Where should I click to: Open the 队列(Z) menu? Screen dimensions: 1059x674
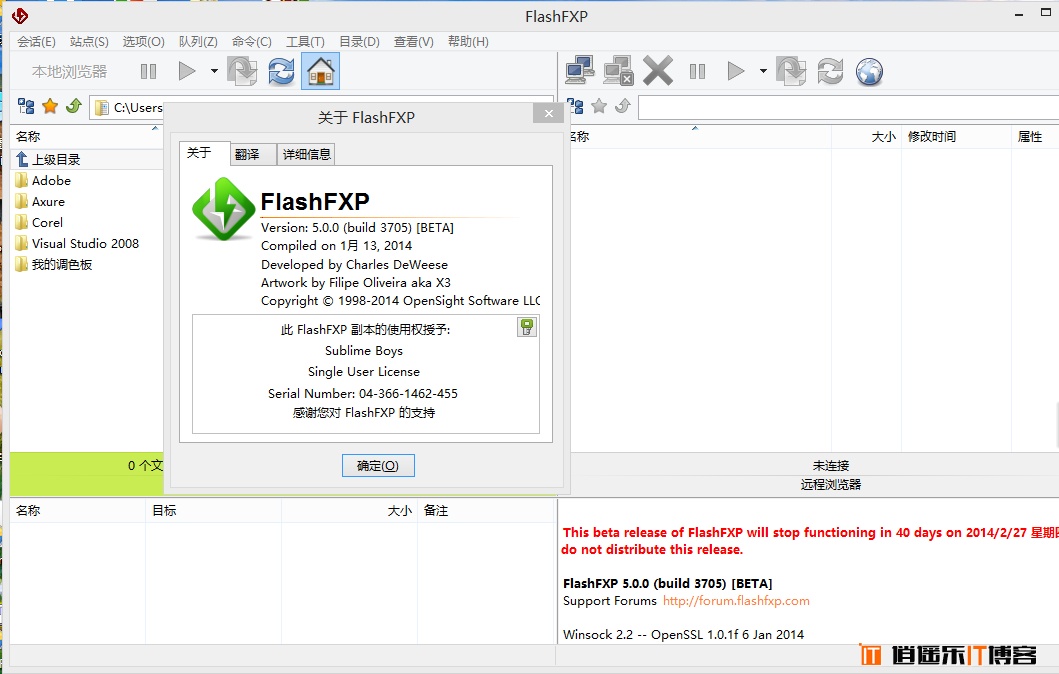click(x=198, y=42)
